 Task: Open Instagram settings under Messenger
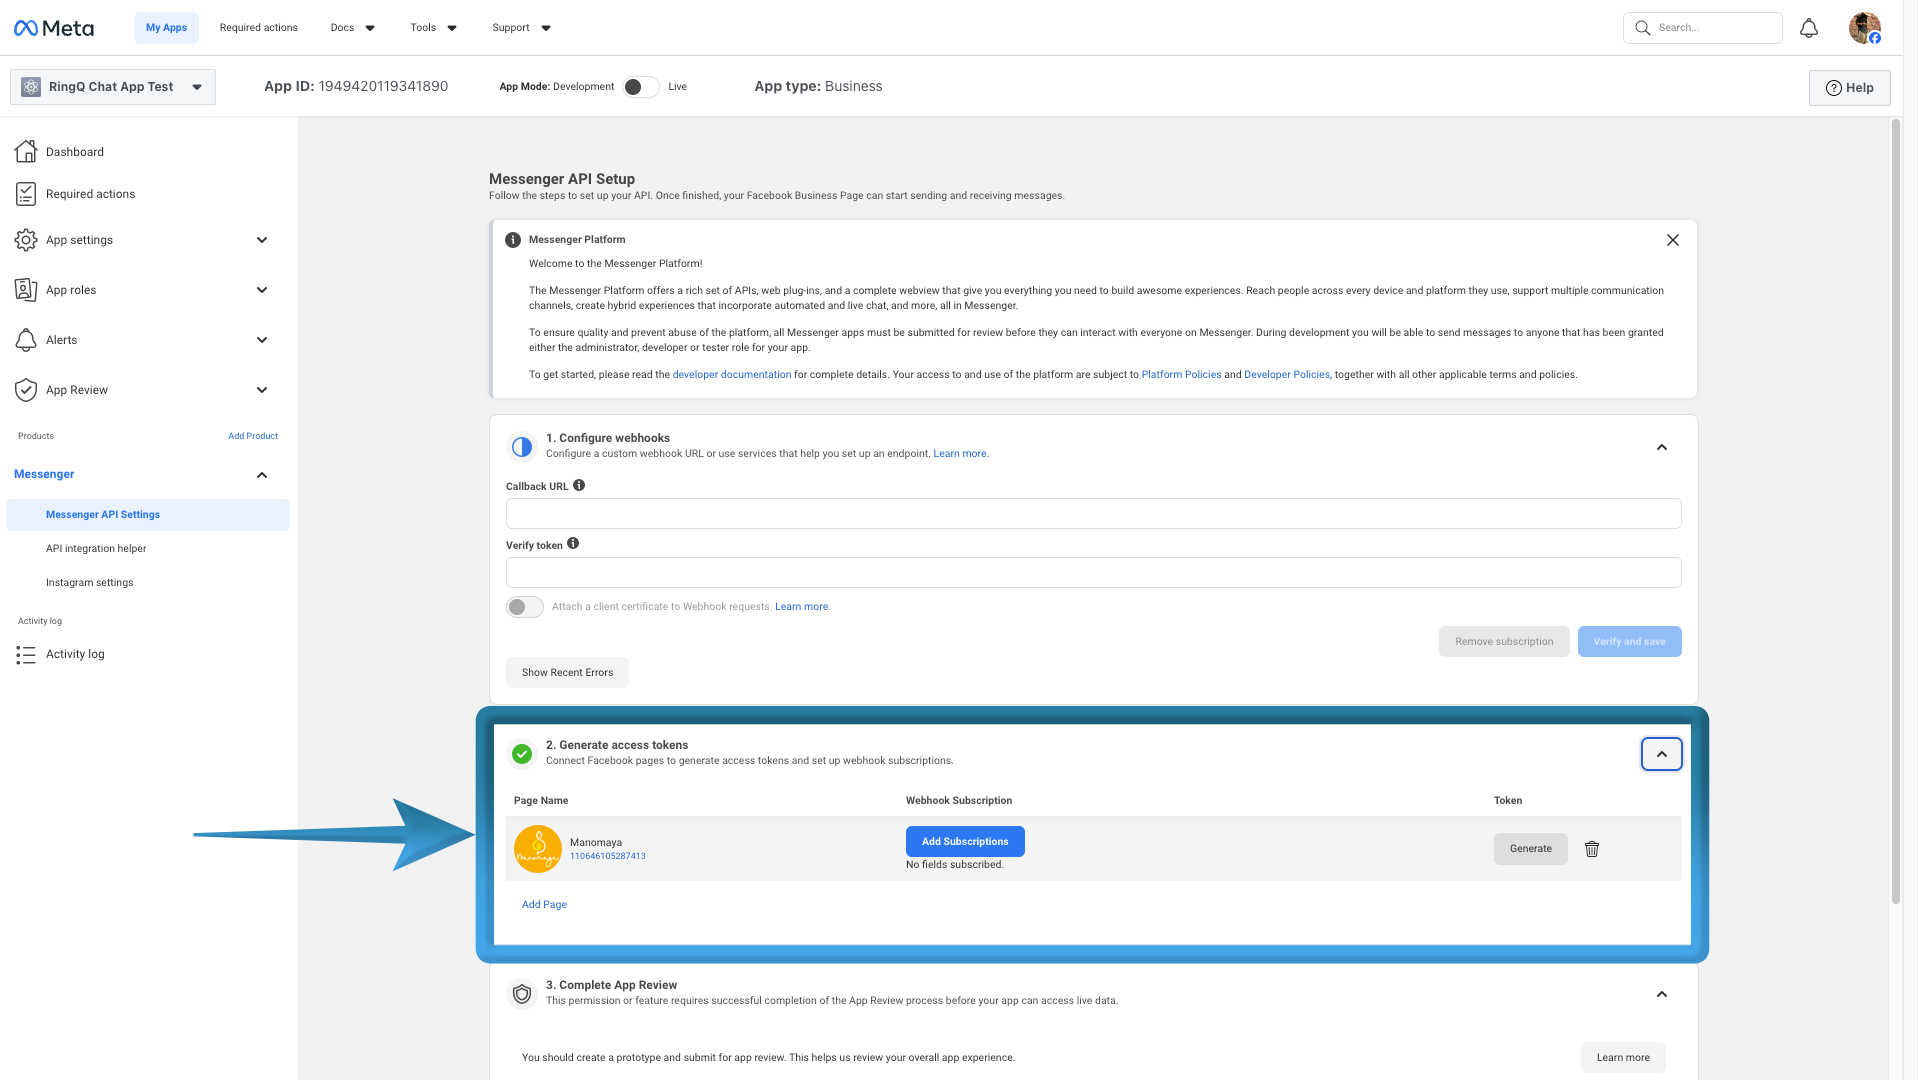[89, 581]
